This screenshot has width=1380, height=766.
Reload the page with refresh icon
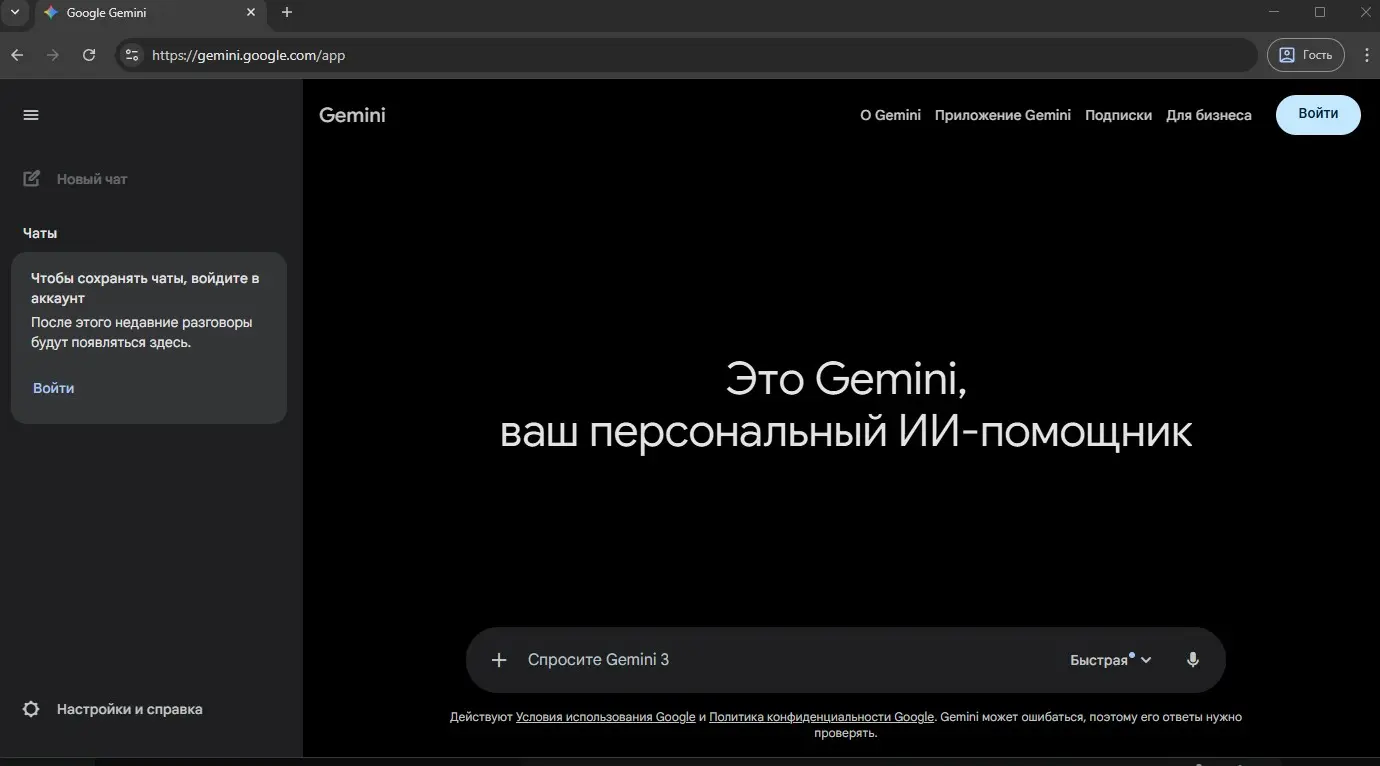pos(89,55)
